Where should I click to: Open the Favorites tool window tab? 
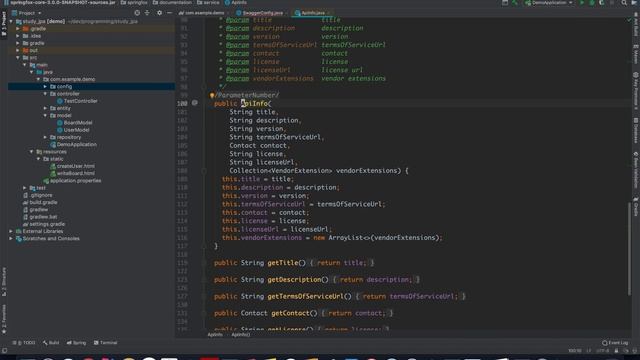4,319
